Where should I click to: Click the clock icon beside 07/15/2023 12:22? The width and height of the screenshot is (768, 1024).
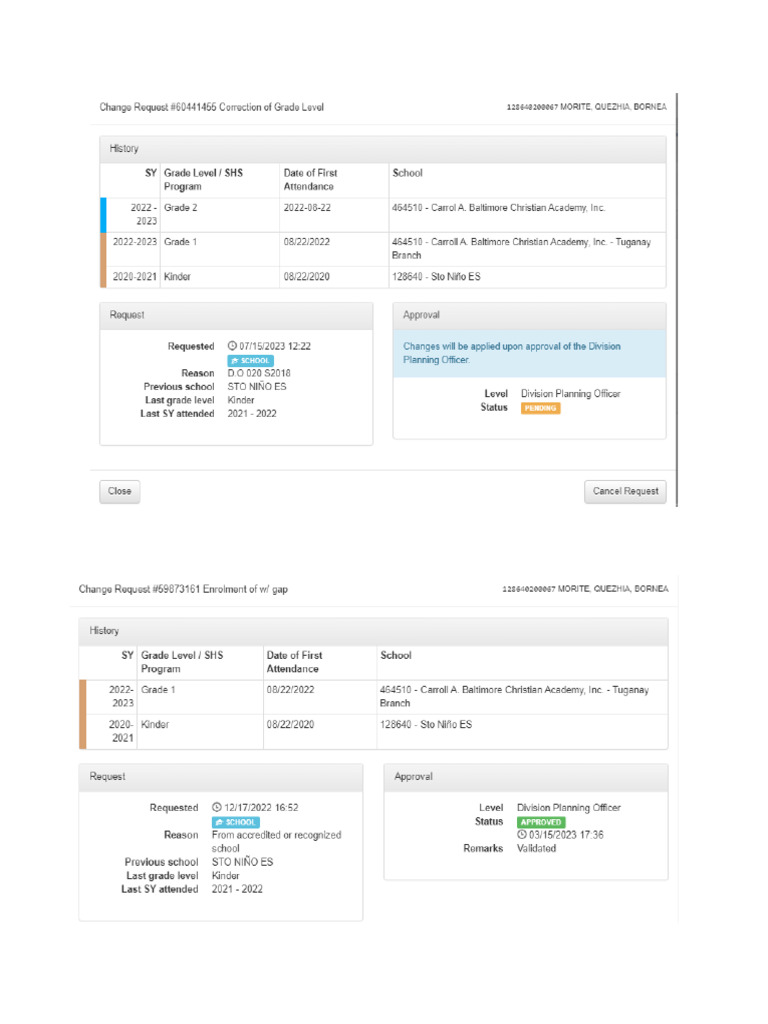click(x=232, y=346)
